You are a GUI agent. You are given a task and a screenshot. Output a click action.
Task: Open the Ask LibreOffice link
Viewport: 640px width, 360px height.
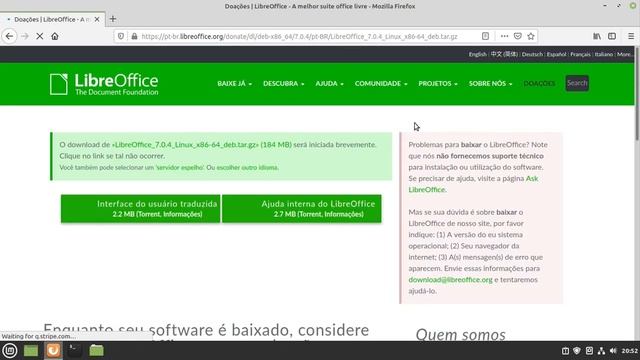[473, 184]
